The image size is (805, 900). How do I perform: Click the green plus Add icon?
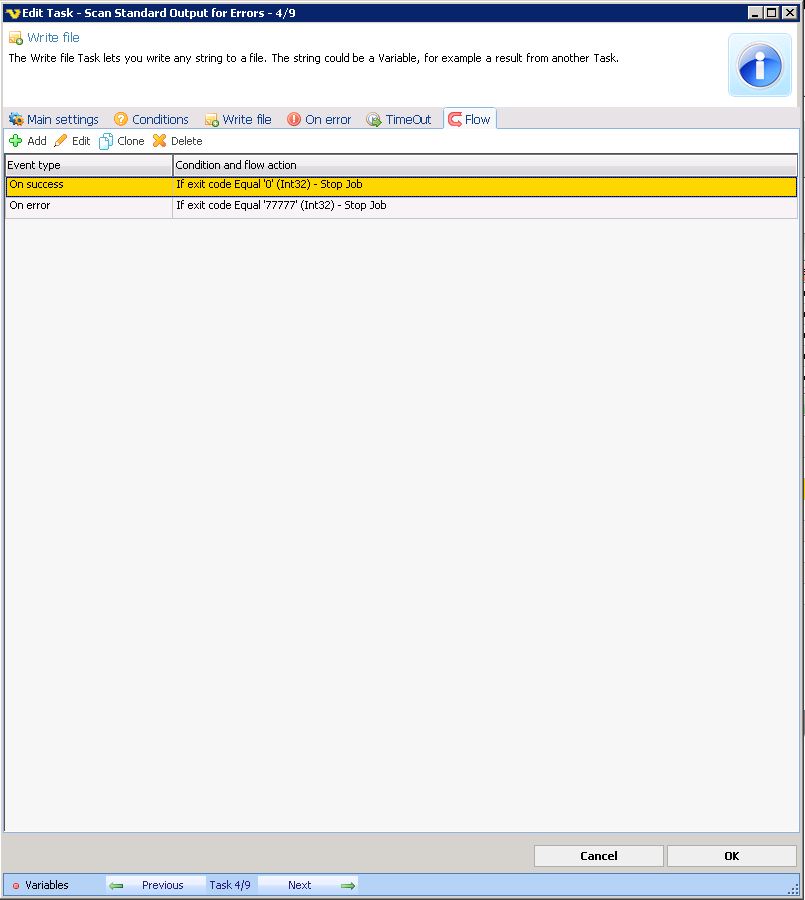point(15,141)
